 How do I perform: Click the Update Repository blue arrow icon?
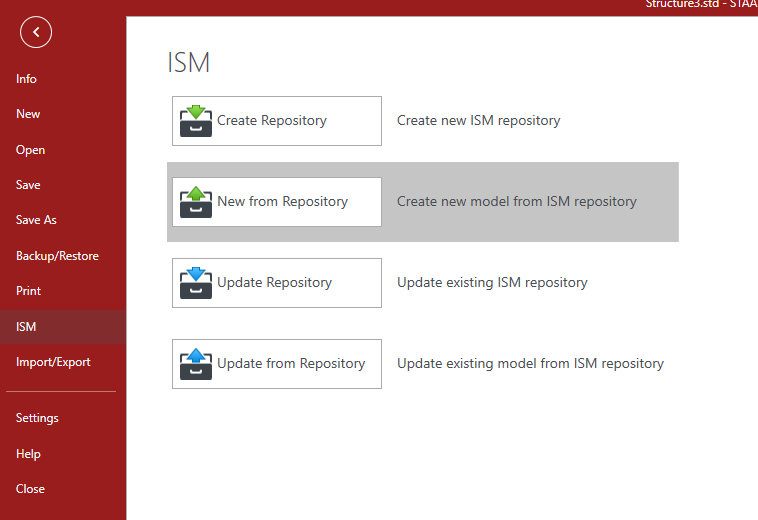(196, 275)
